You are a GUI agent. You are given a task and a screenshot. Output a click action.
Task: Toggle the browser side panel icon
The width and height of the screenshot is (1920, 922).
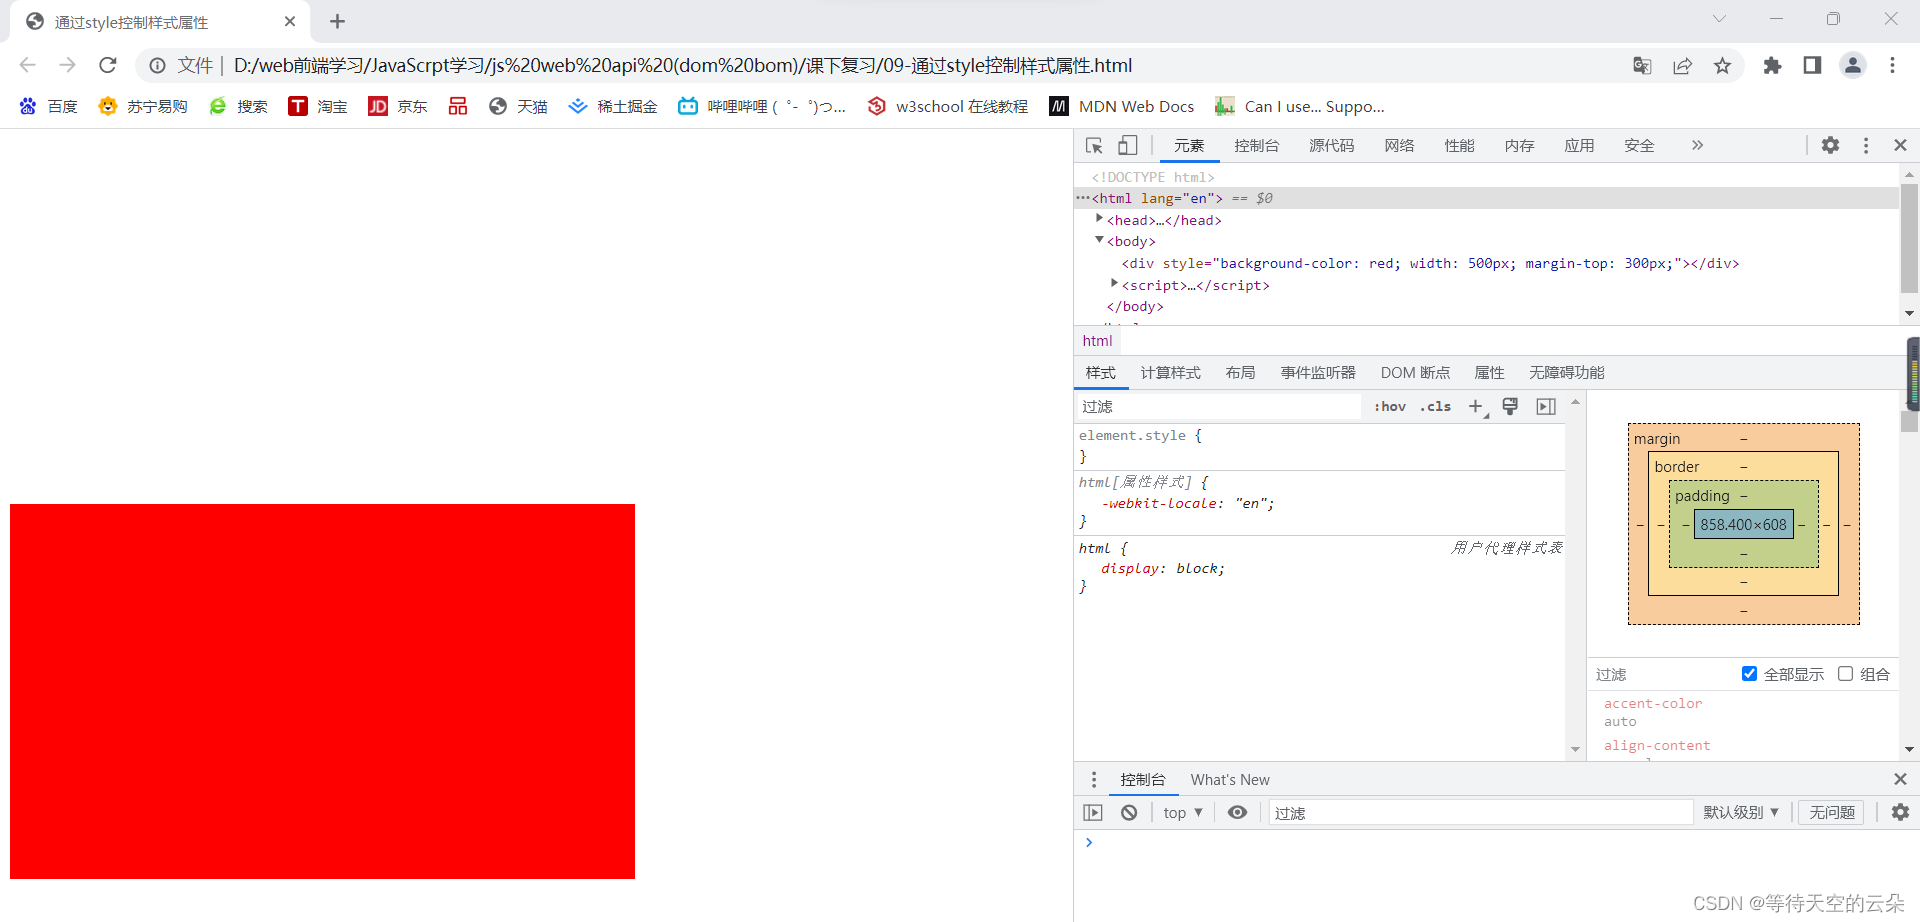[x=1812, y=66]
